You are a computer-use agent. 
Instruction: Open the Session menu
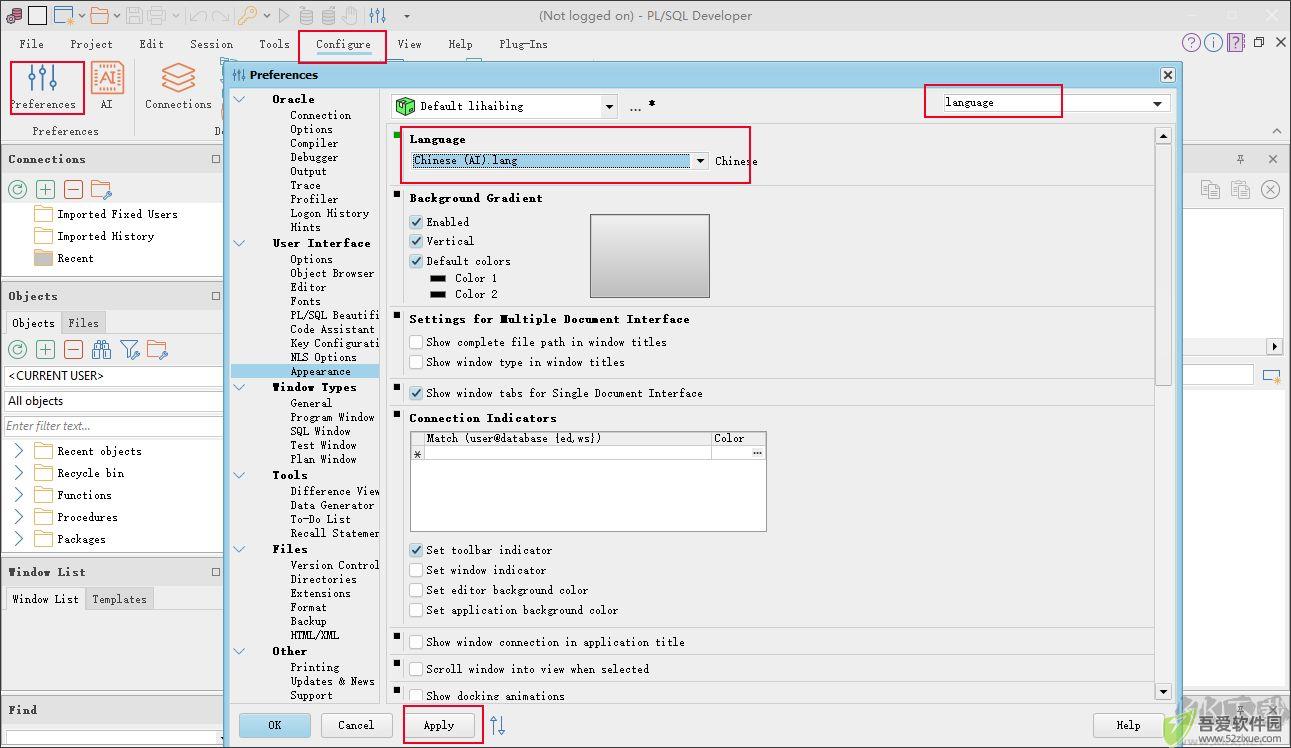point(211,44)
